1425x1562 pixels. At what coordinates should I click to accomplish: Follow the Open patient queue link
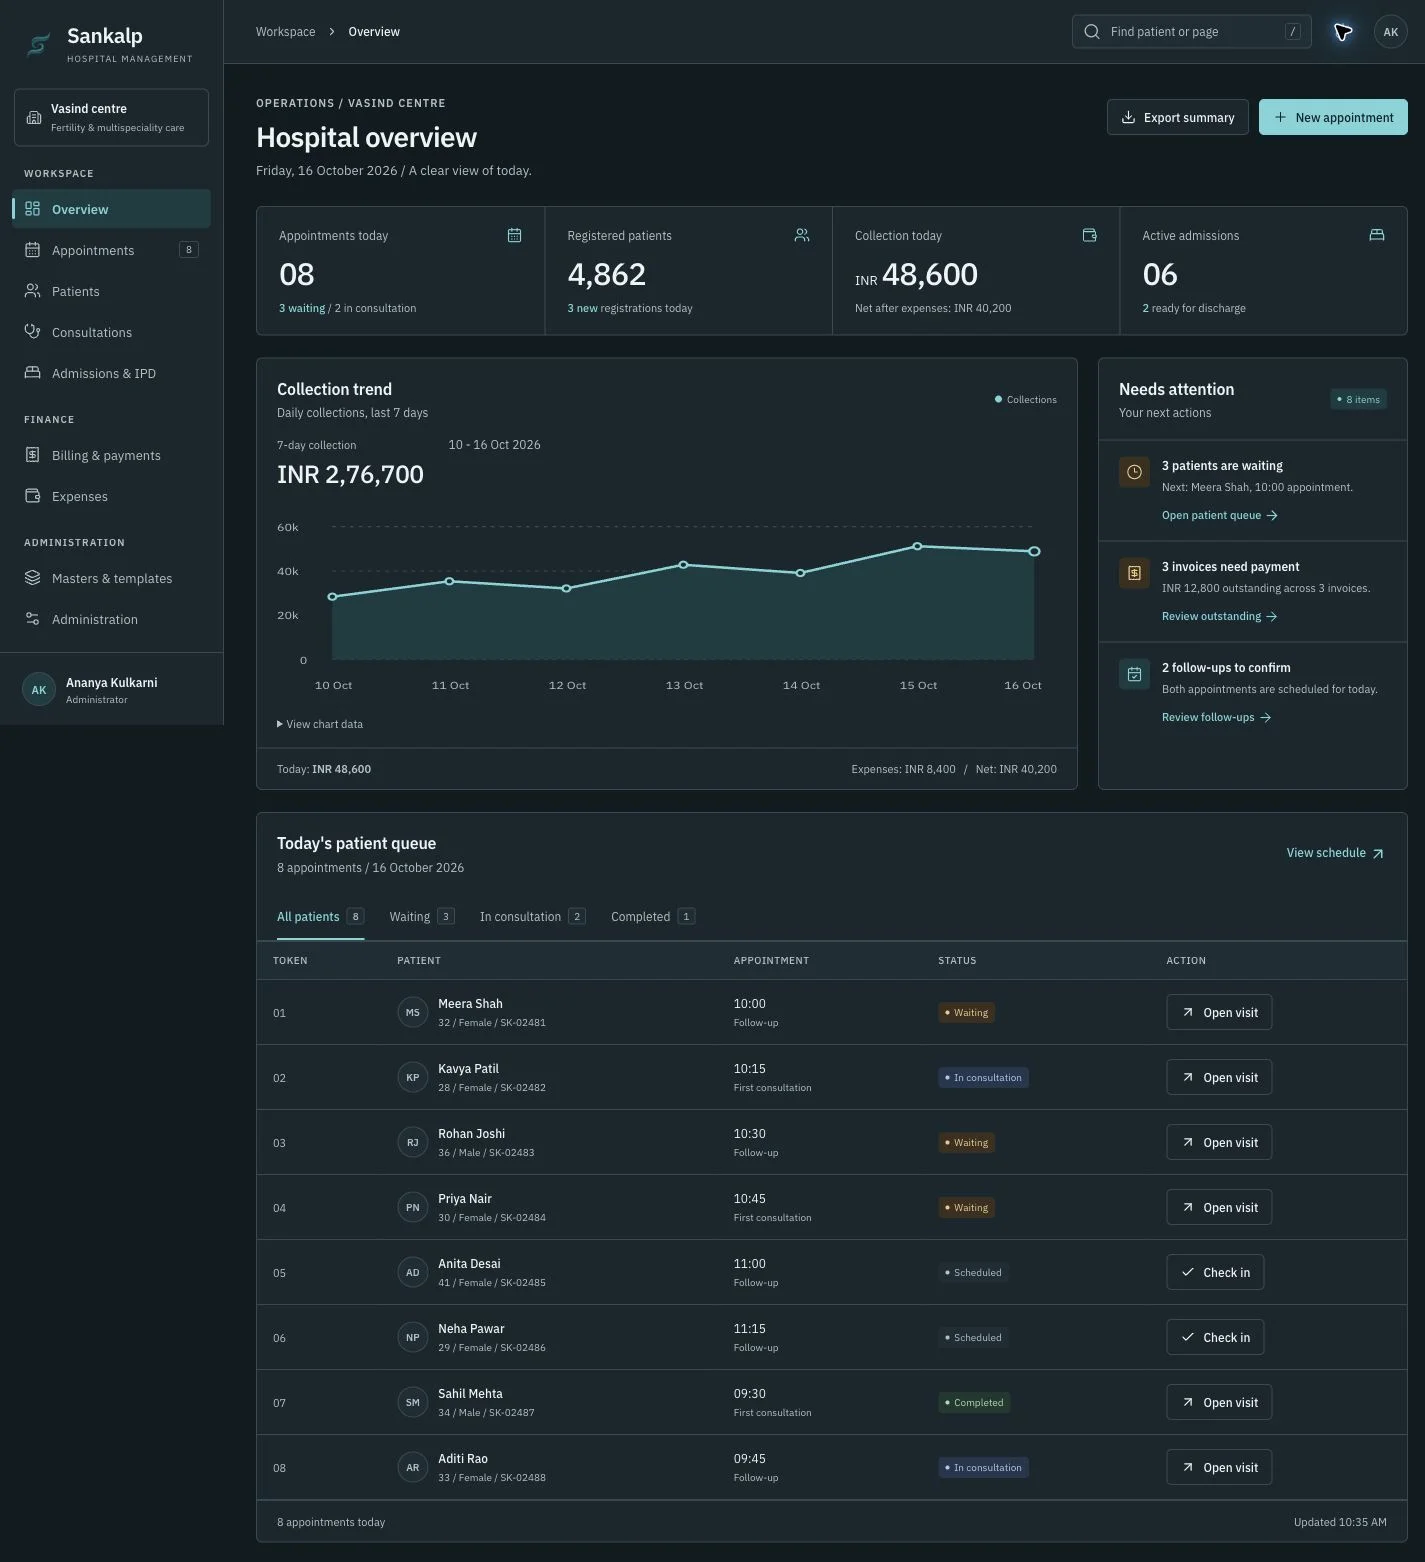[x=1220, y=516]
